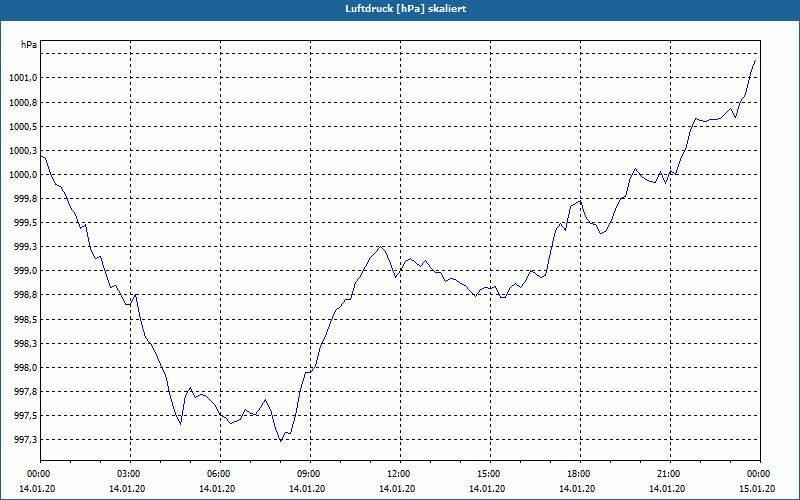The image size is (800, 500).
Task: Choose the 997,5 y-axis tick label
Action: point(25,416)
